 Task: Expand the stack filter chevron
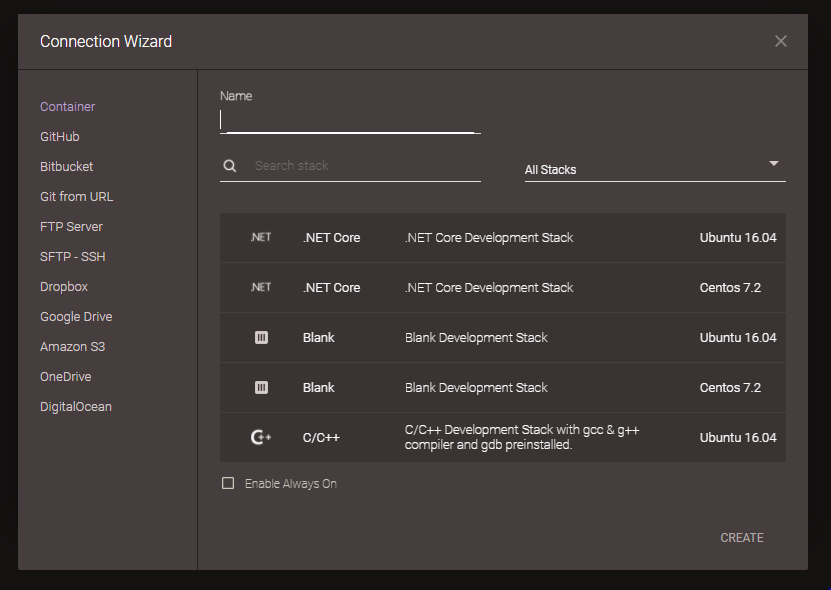click(x=773, y=163)
